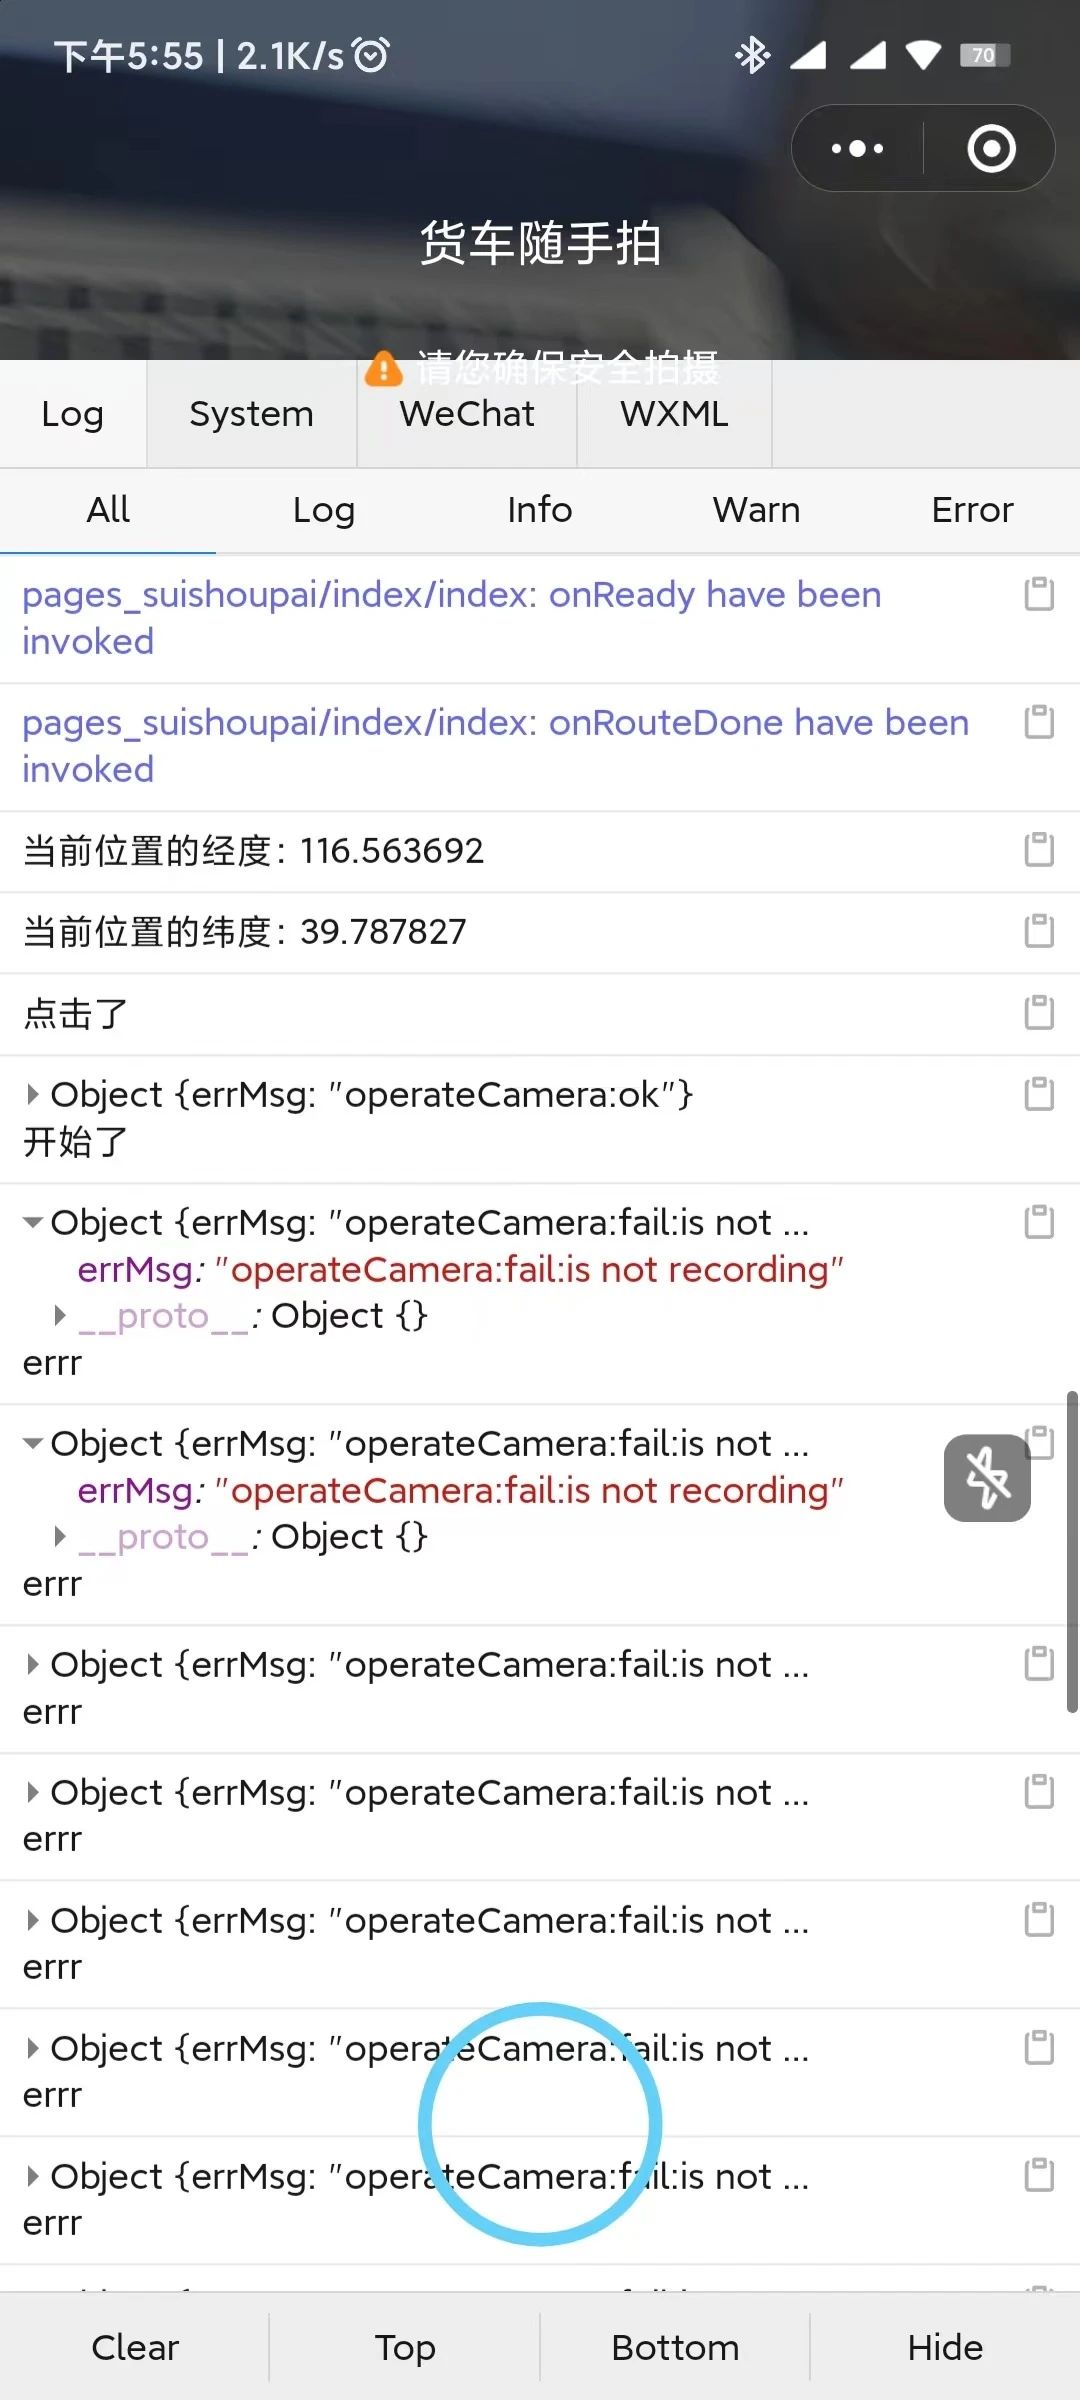The height and width of the screenshot is (2400, 1080).
Task: Switch to the System tab
Action: pos(252,414)
